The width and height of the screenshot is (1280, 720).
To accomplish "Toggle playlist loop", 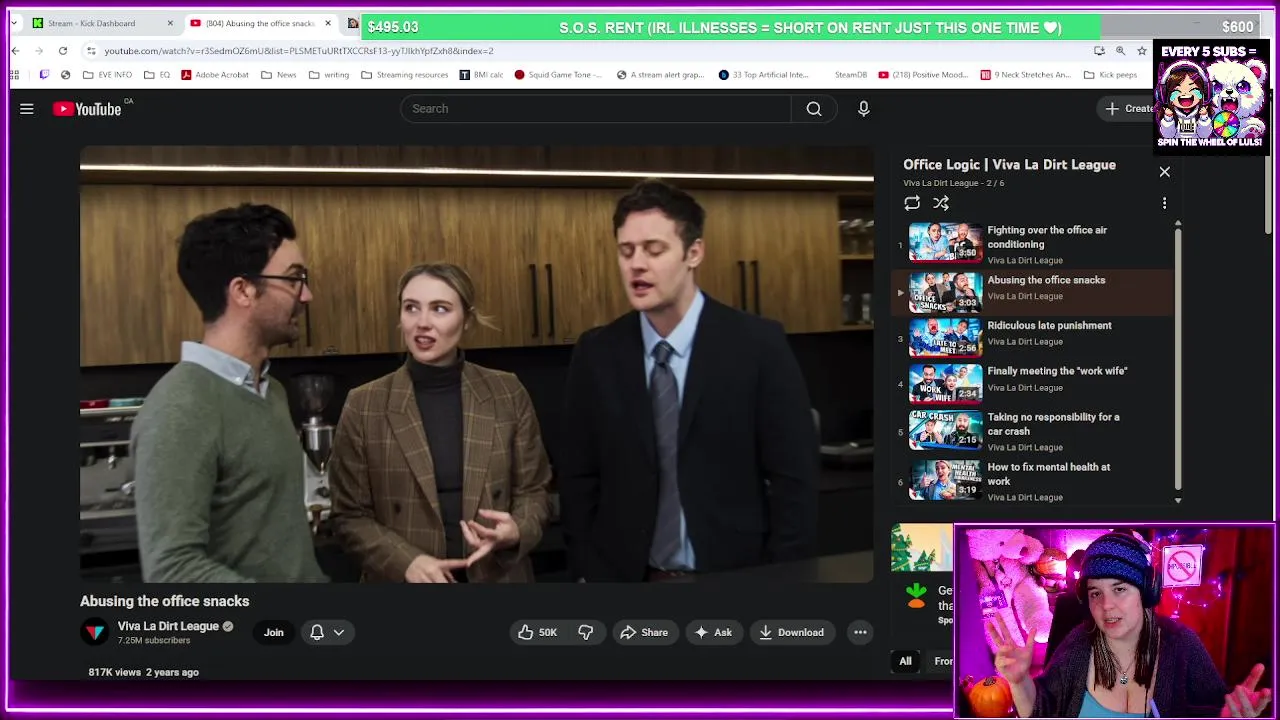I will coord(912,203).
